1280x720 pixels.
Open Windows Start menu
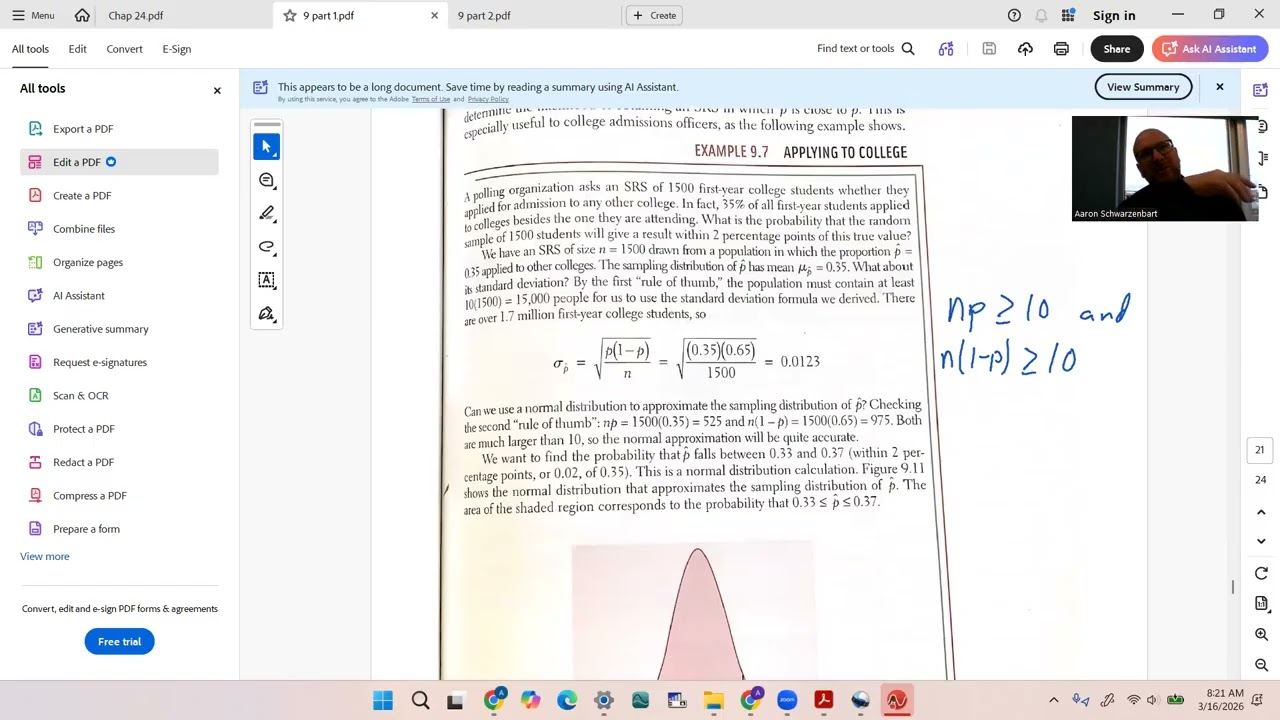pos(383,701)
